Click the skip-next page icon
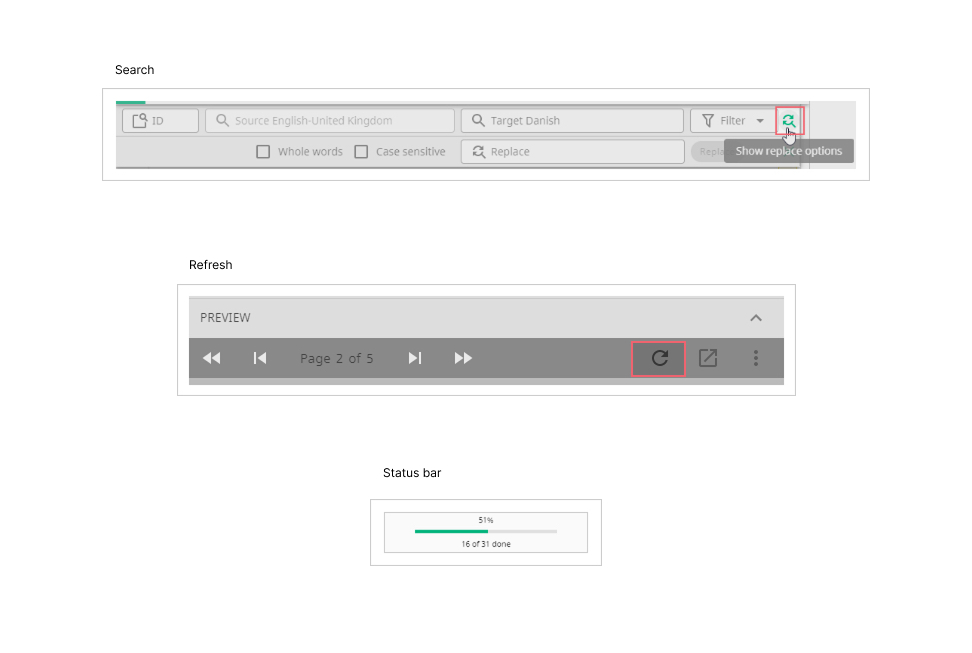The height and width of the screenshot is (653, 972). [x=415, y=358]
